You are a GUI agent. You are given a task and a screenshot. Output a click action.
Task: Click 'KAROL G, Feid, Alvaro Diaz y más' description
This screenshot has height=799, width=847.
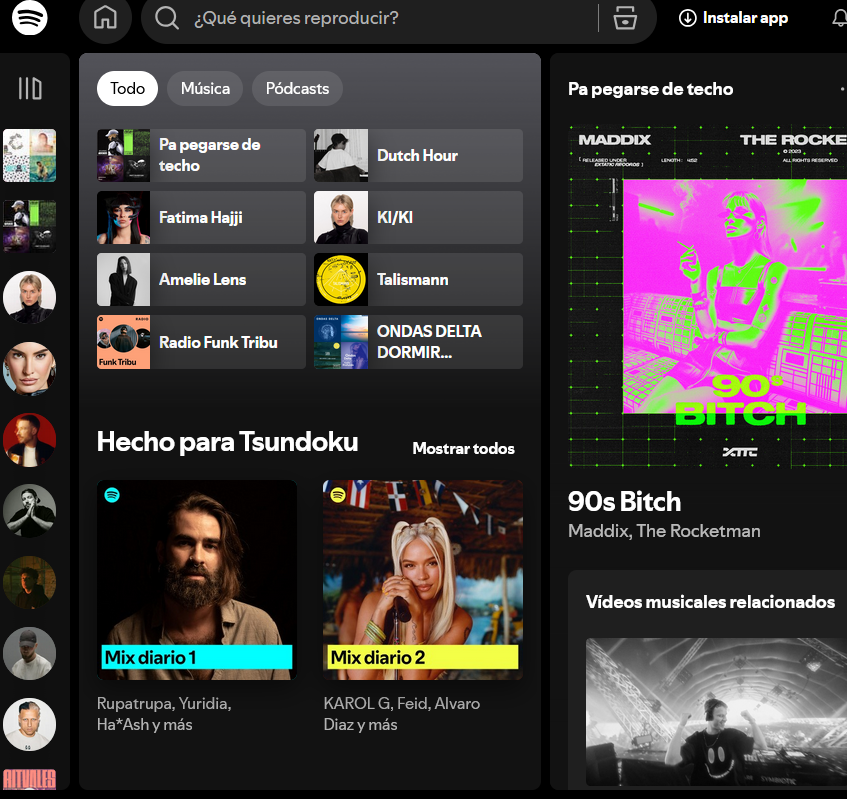401,714
